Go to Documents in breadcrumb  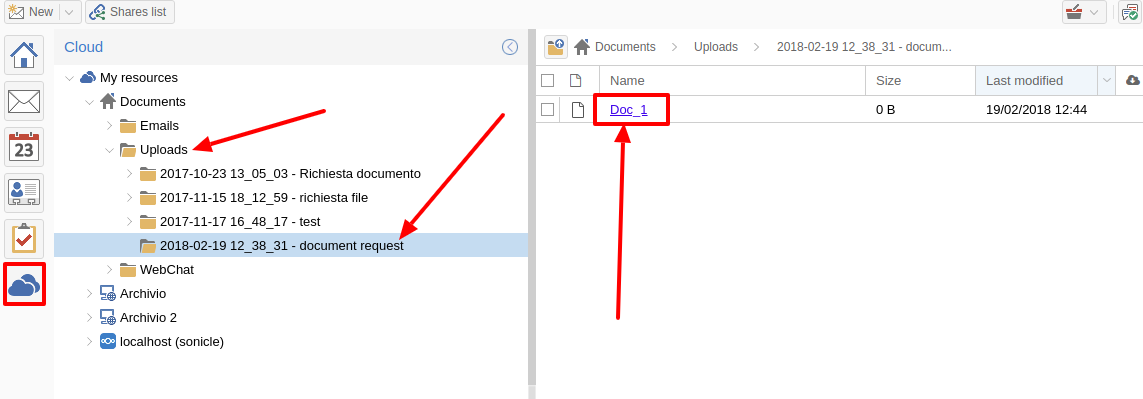(x=625, y=47)
